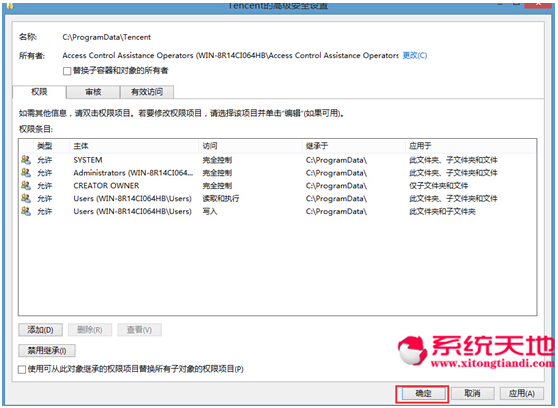
Task: Click the SYSTEM entry user-group icon
Action: click(x=26, y=160)
